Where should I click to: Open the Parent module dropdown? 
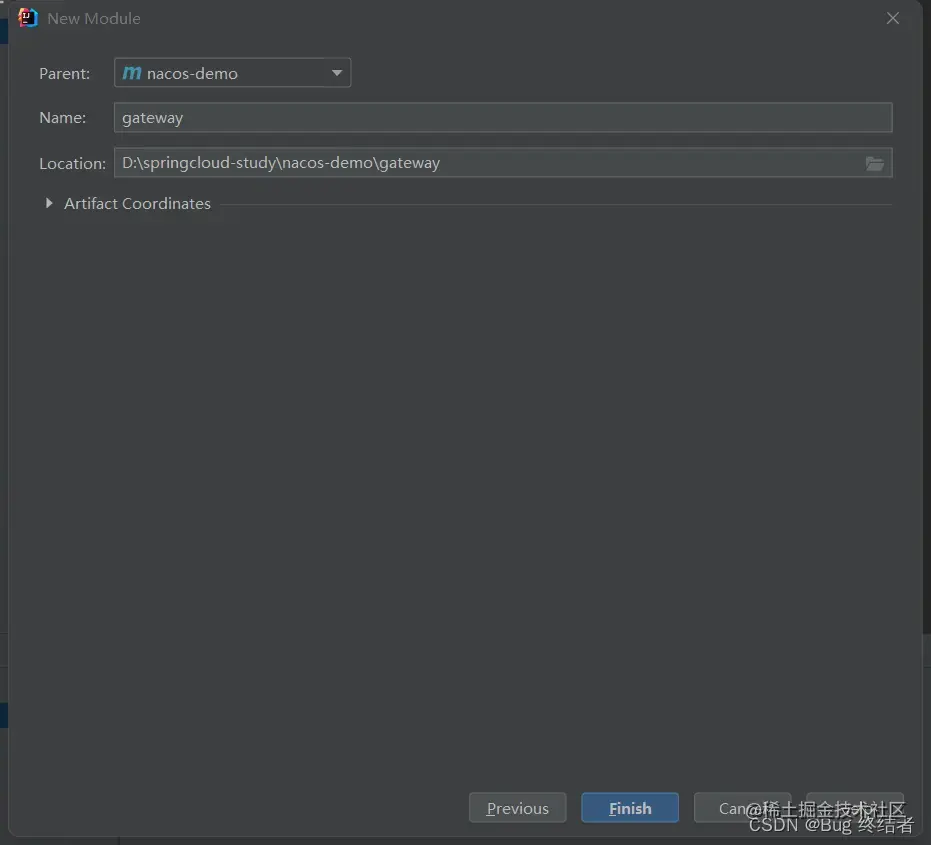click(x=232, y=73)
